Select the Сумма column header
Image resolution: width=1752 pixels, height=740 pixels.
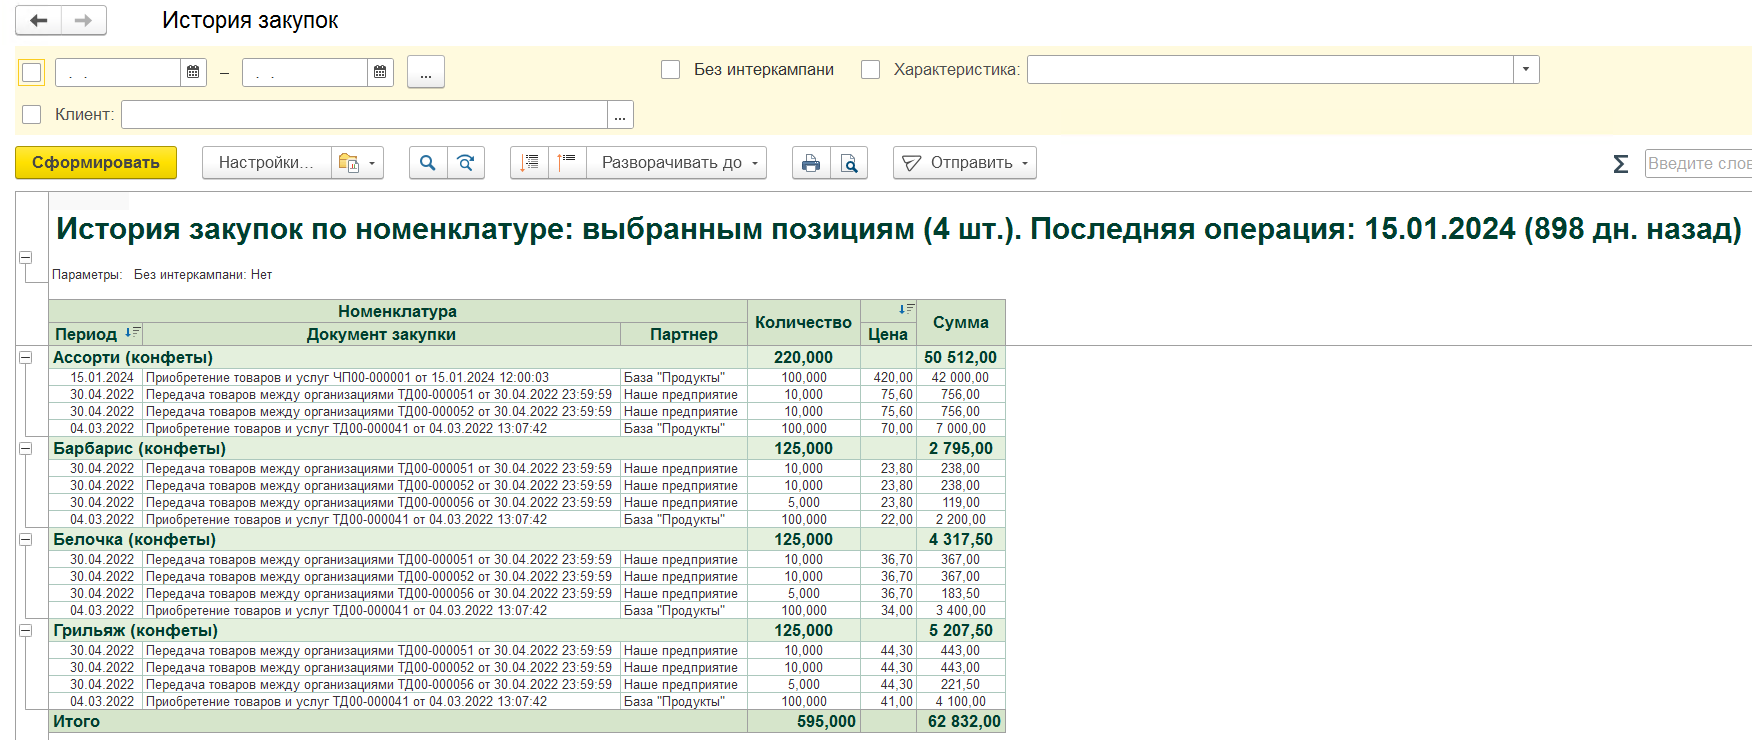pyautogui.click(x=961, y=322)
